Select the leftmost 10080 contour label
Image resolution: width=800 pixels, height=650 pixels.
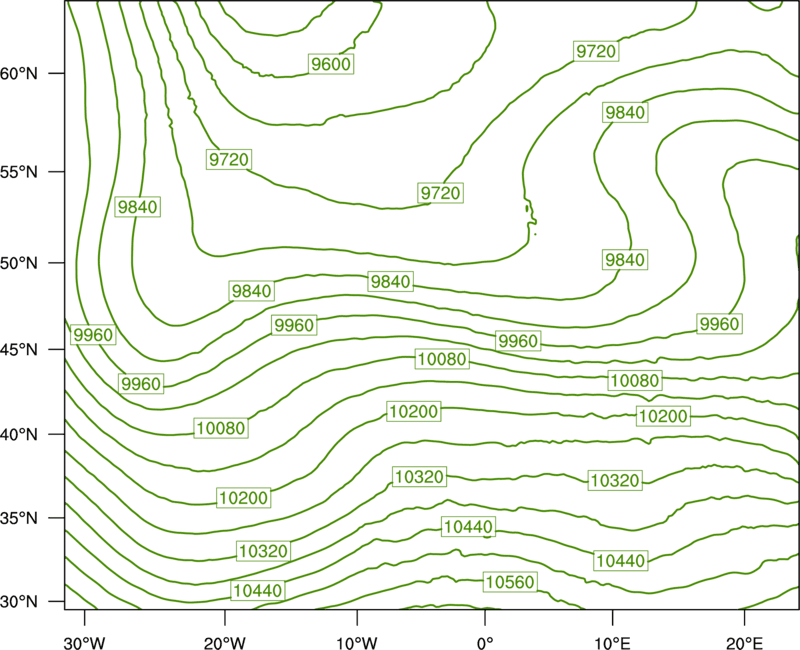(x=221, y=428)
